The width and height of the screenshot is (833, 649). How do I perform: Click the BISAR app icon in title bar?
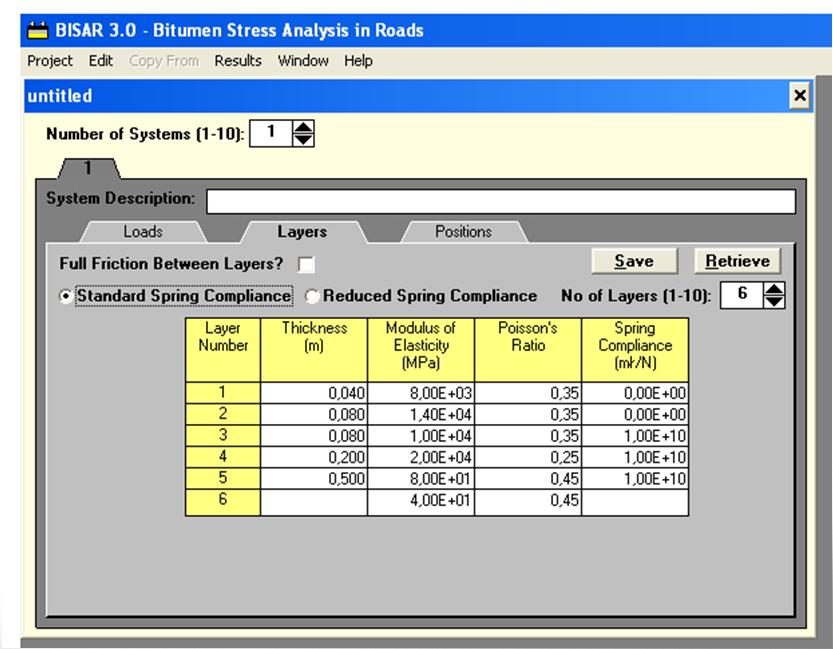tap(37, 30)
